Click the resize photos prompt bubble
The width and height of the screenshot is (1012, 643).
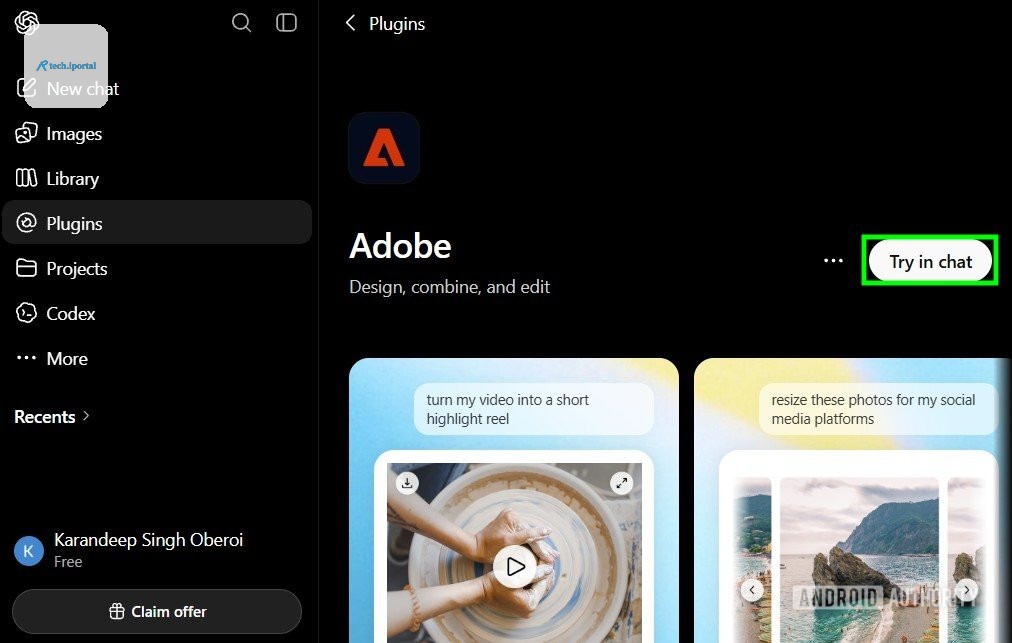click(878, 409)
